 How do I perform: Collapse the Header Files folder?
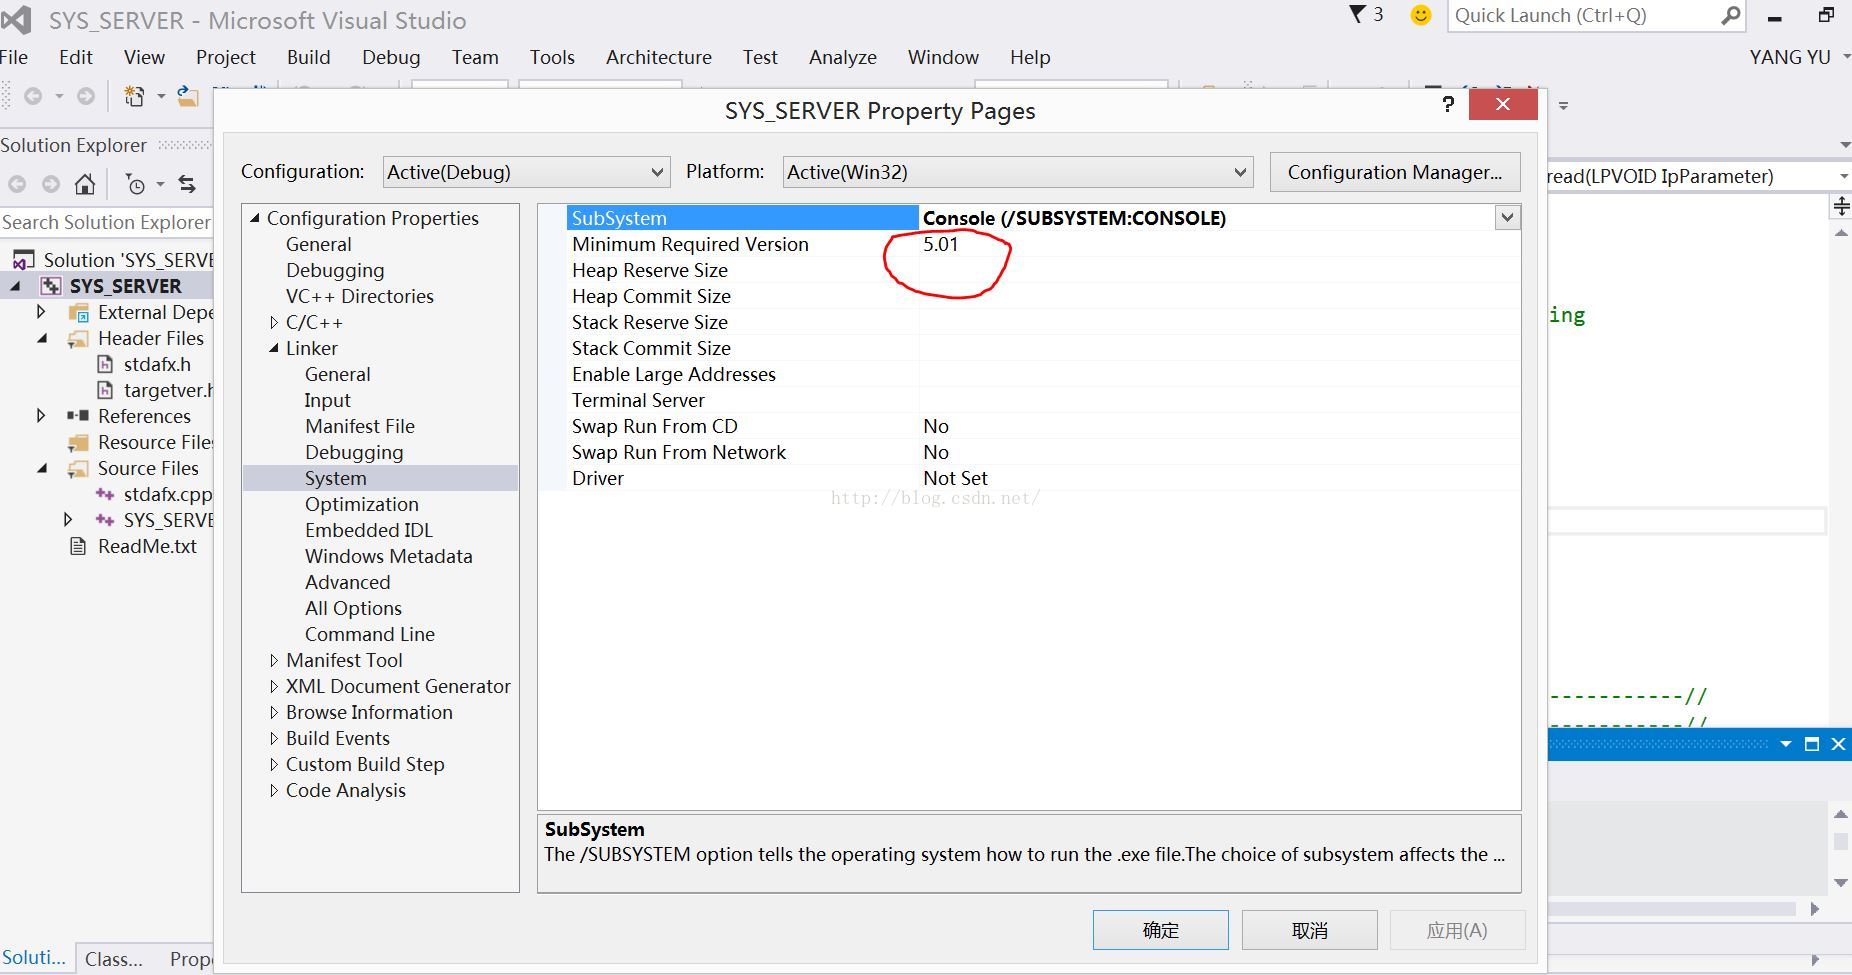tap(42, 338)
